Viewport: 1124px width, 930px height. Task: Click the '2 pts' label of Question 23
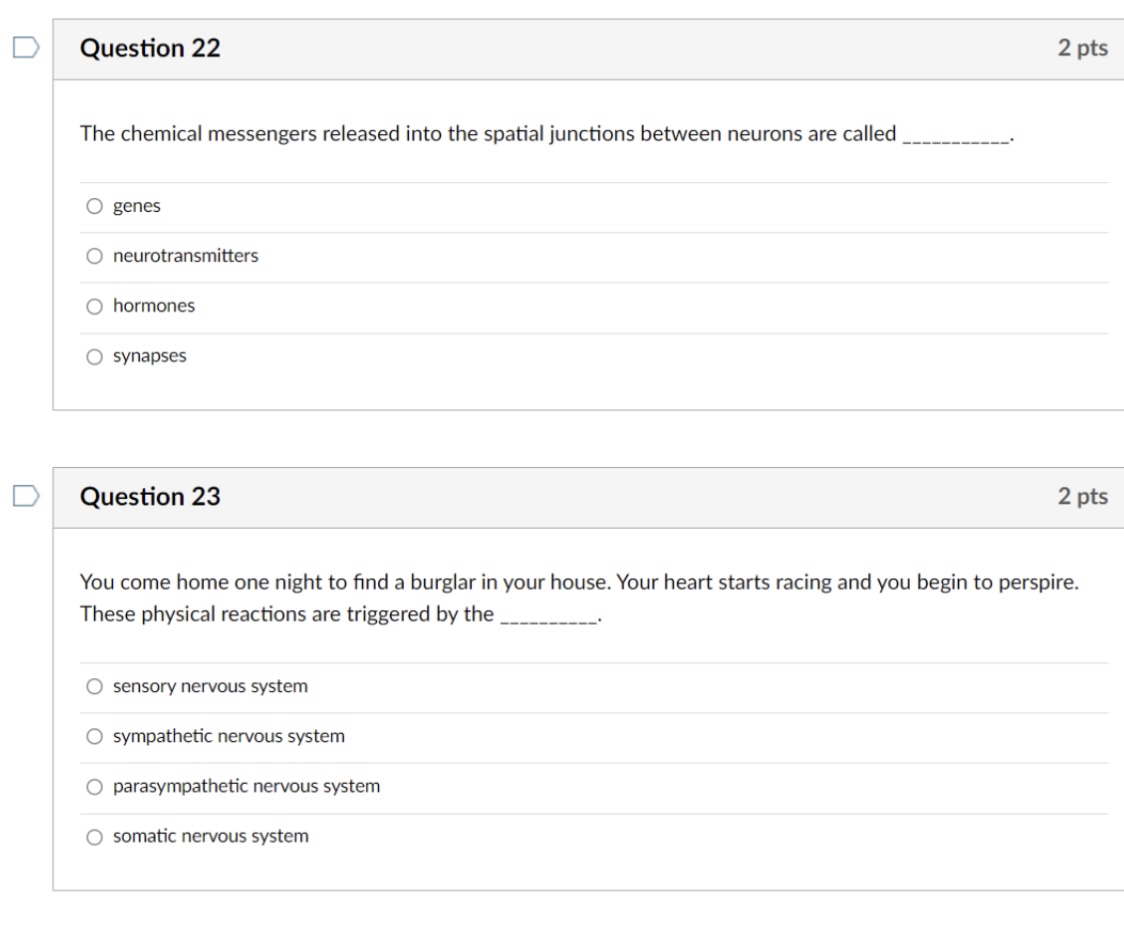pyautogui.click(x=1082, y=497)
